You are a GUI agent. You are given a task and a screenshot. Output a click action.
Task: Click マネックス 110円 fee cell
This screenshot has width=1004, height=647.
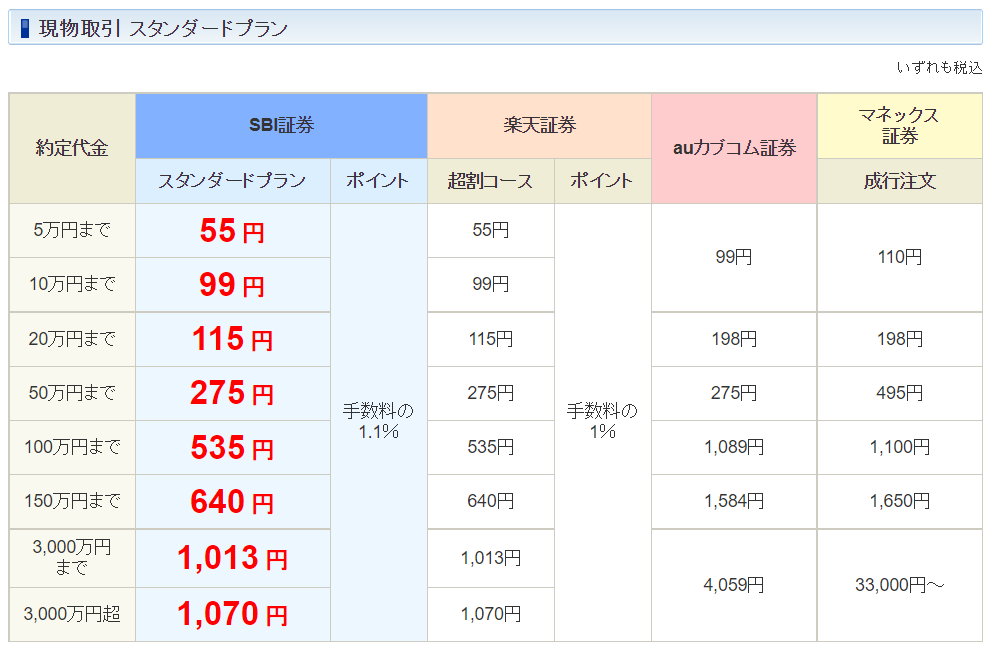pos(900,257)
